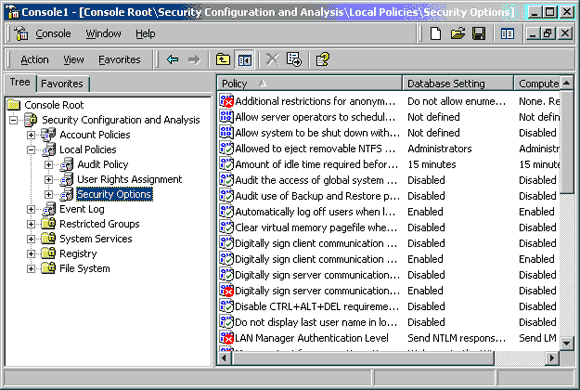Click the Registry folder icon
Image resolution: width=580 pixels, height=390 pixels.
tap(48, 253)
